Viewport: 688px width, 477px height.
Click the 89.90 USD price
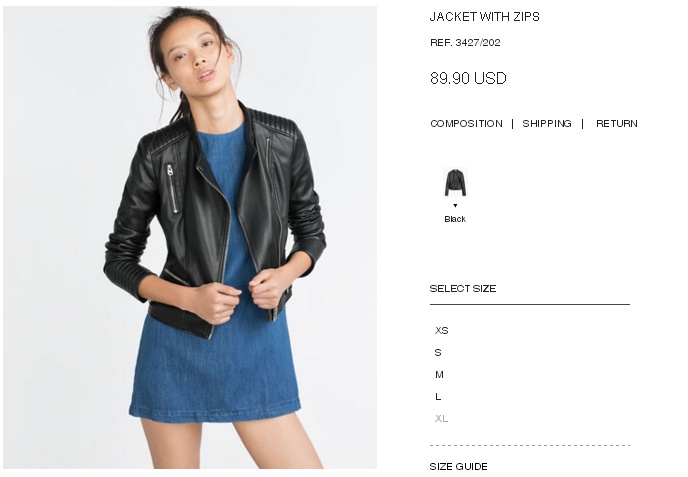(468, 79)
